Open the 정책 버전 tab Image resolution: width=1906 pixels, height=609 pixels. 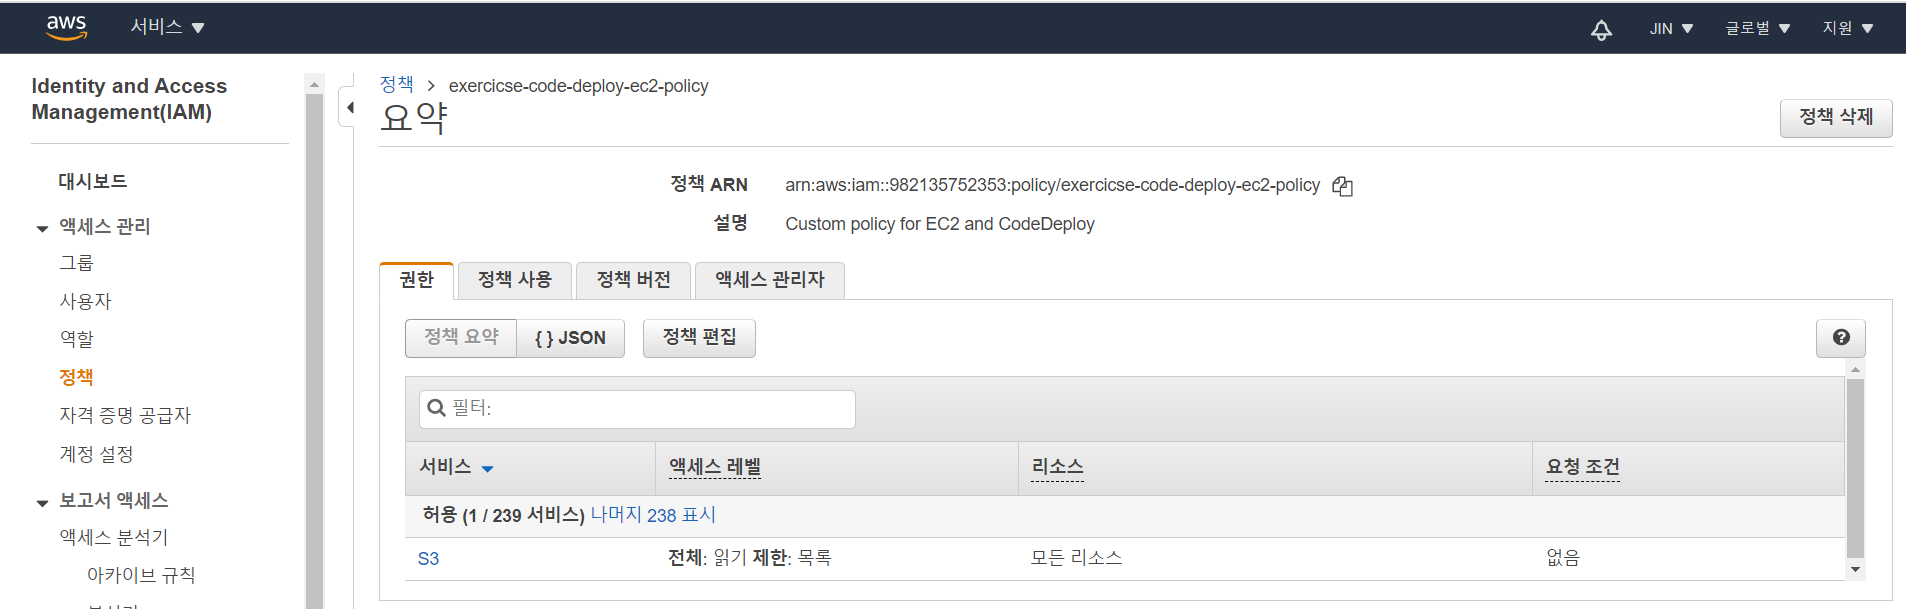[x=633, y=280]
